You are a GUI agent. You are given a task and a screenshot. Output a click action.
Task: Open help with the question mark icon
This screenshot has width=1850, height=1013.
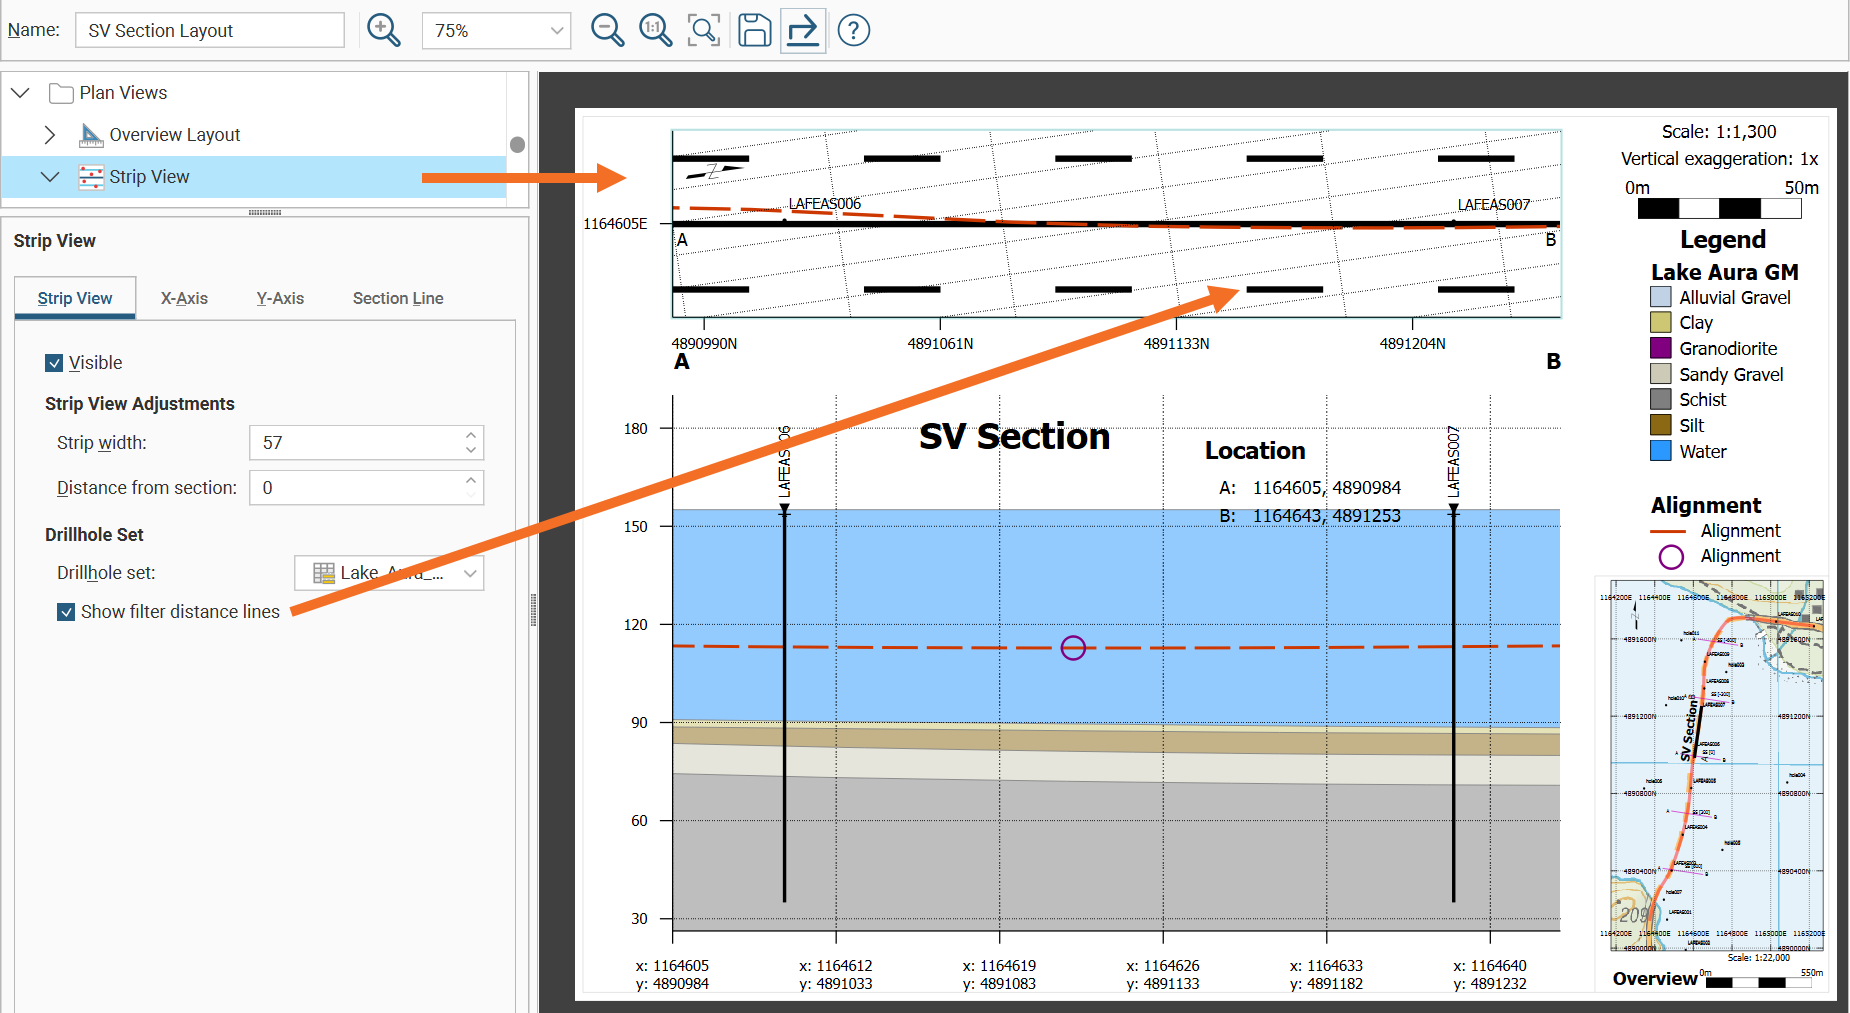pyautogui.click(x=853, y=30)
